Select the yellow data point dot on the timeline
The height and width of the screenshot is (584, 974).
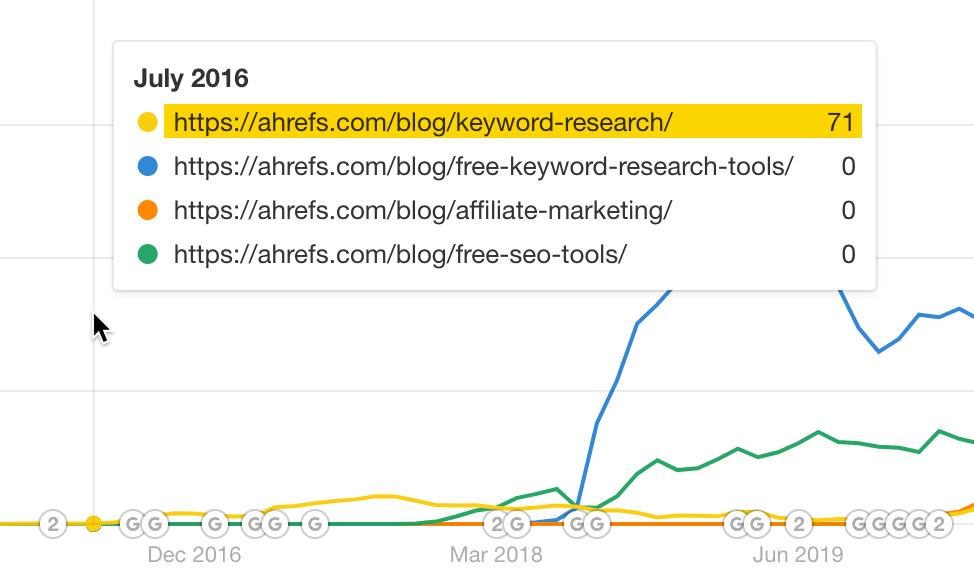tap(95, 523)
